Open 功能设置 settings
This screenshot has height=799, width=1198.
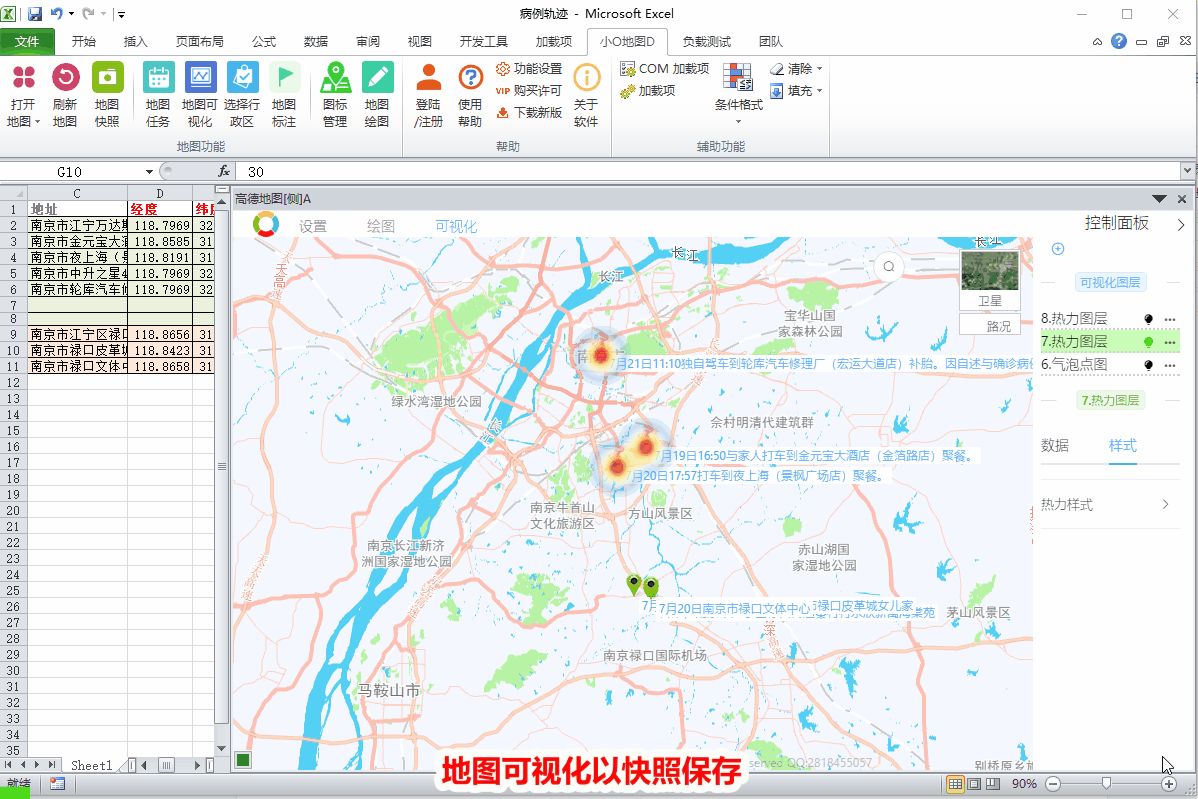(529, 69)
